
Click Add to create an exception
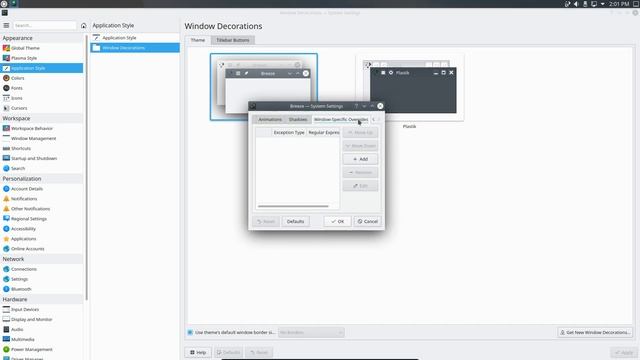[360, 159]
